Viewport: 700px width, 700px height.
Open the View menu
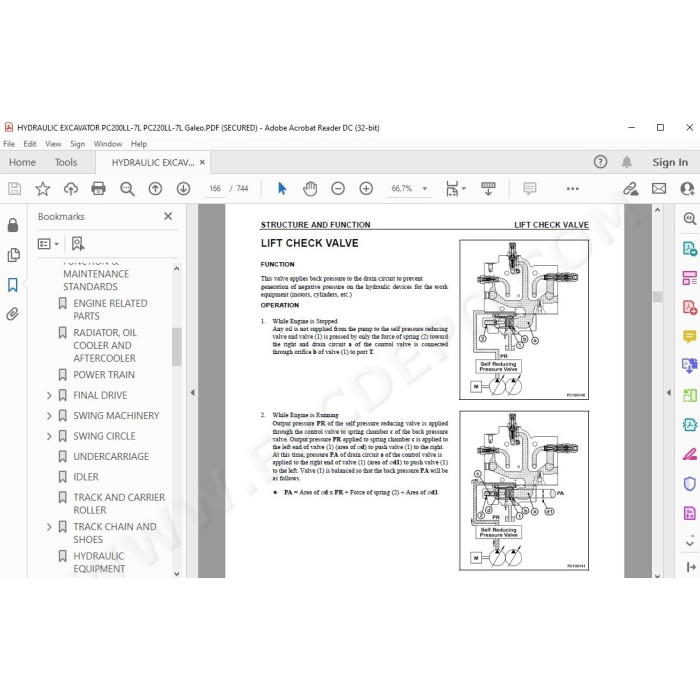tap(53, 144)
